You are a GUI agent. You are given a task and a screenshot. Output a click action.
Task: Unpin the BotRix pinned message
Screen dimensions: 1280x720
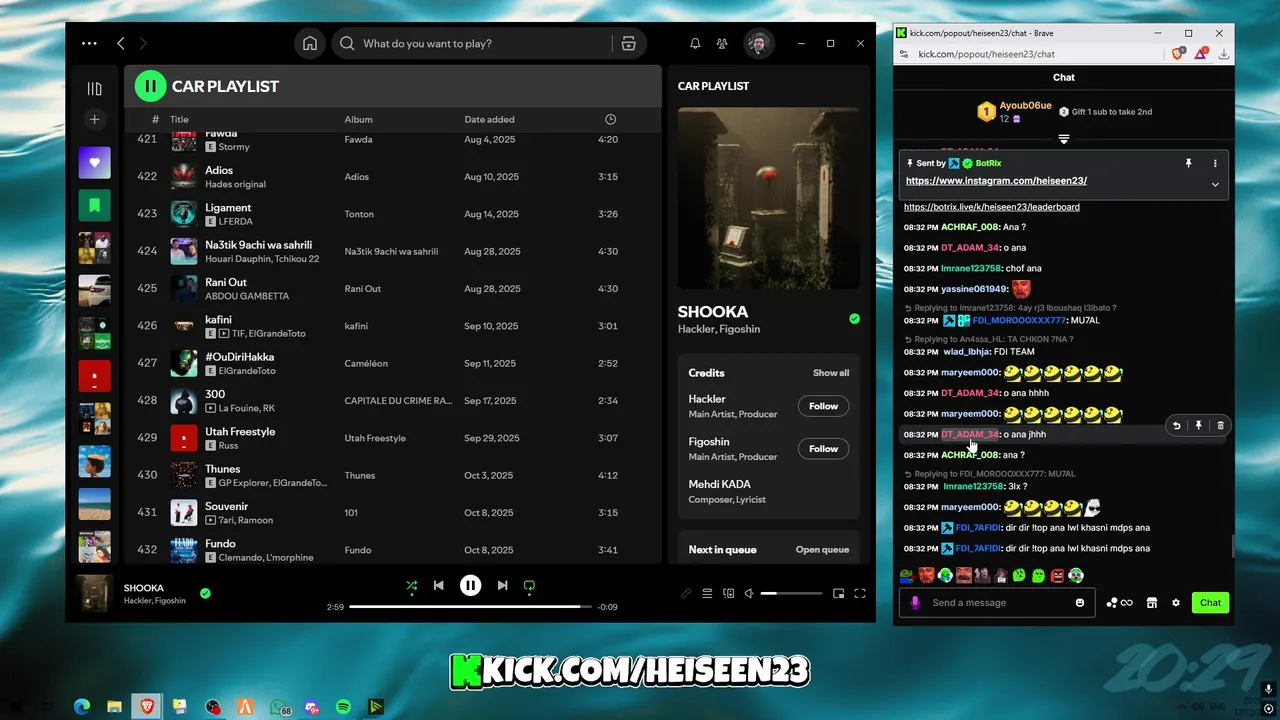1188,163
